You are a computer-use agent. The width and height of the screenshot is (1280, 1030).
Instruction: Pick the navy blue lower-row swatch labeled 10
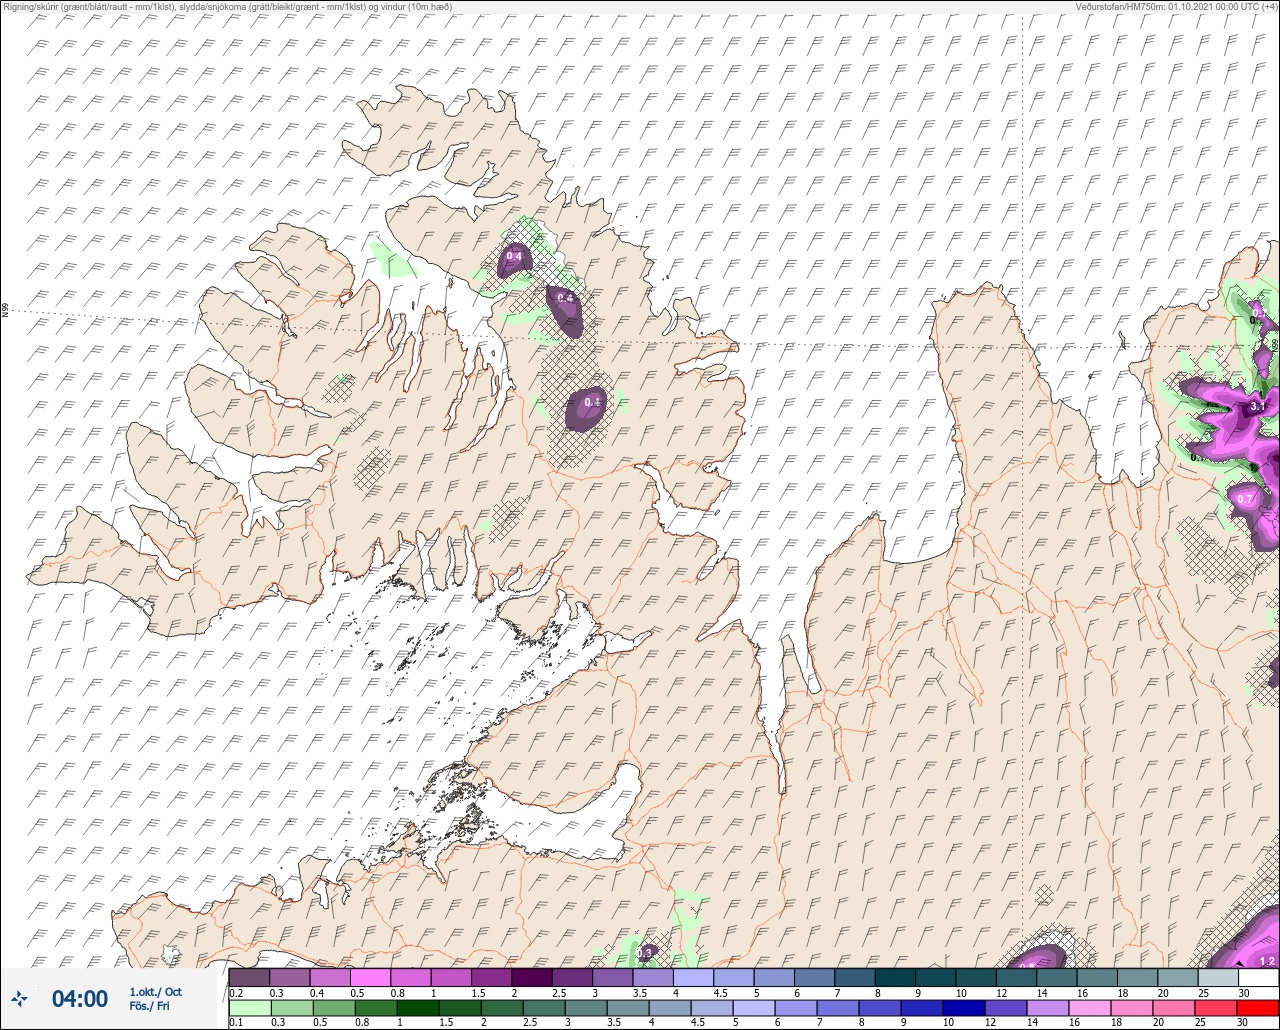click(x=963, y=1006)
